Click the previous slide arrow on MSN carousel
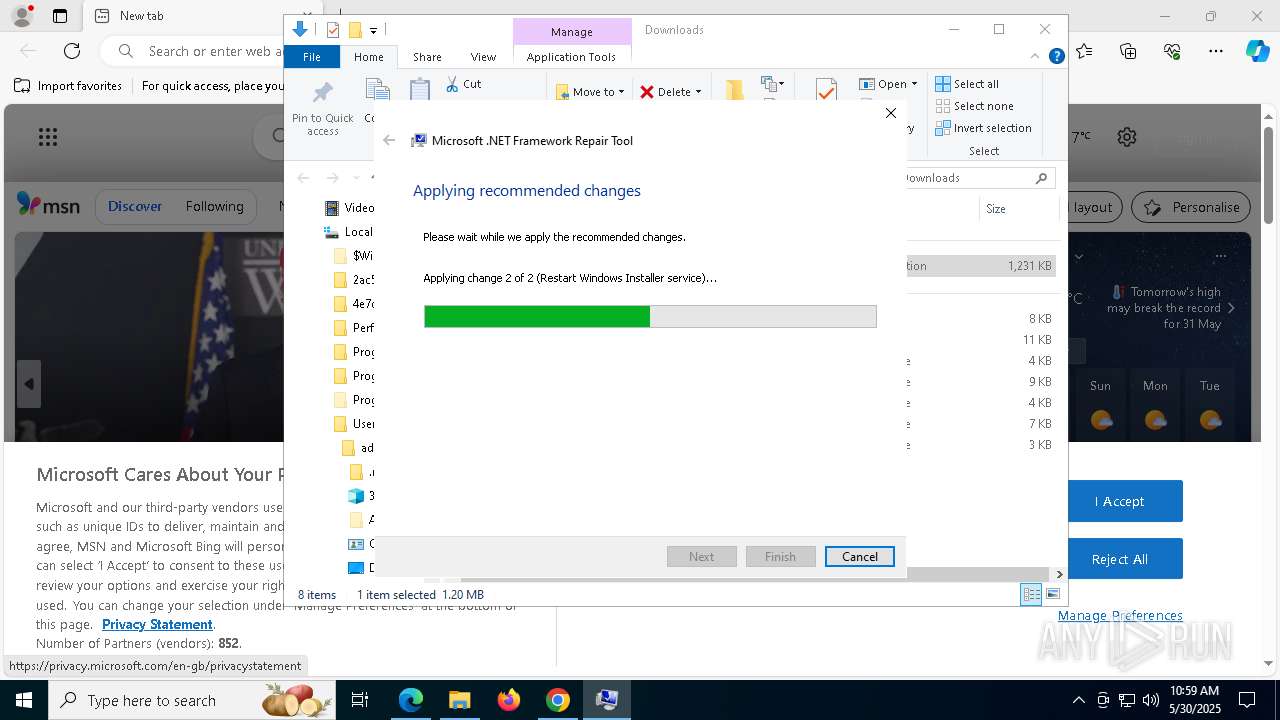1280x720 pixels. [28, 384]
